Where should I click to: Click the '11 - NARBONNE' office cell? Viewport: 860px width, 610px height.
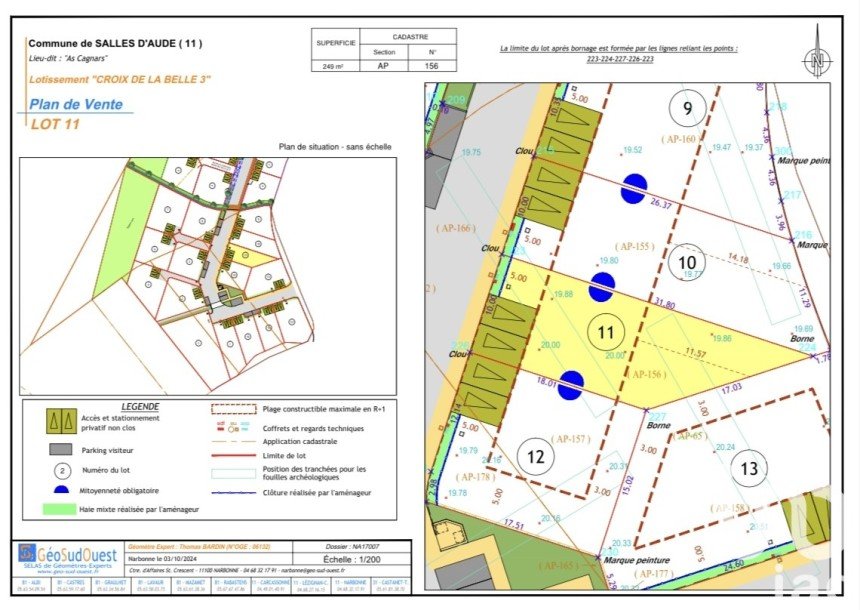(352, 583)
